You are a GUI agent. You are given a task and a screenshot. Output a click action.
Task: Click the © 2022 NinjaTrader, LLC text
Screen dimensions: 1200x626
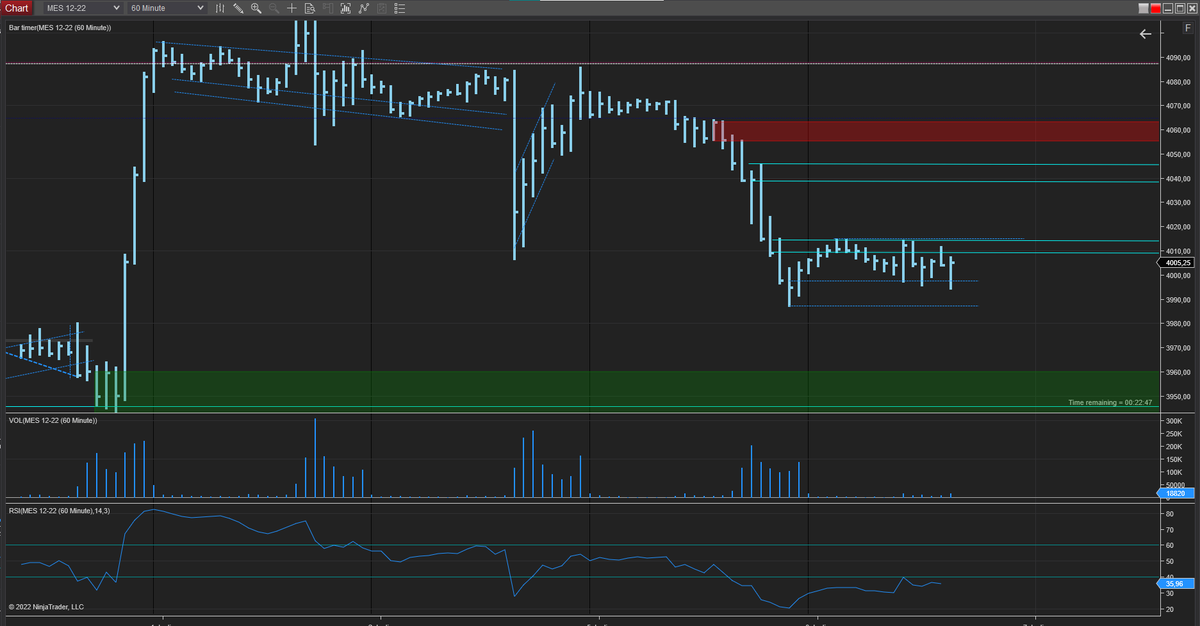coord(46,607)
